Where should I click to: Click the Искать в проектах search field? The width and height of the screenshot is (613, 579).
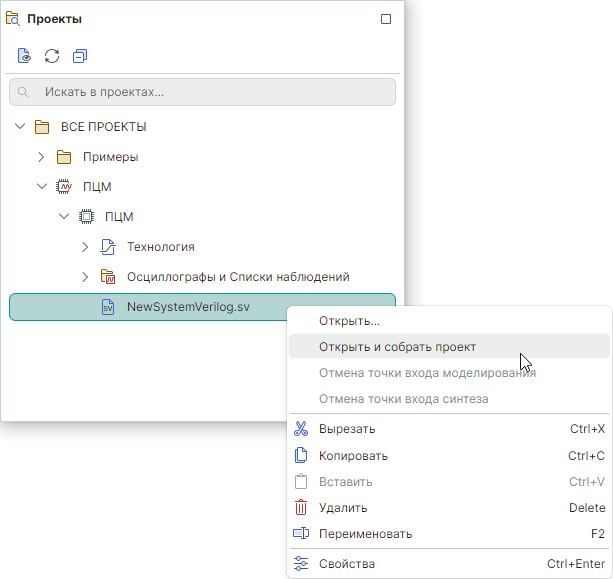pyautogui.click(x=210, y=92)
